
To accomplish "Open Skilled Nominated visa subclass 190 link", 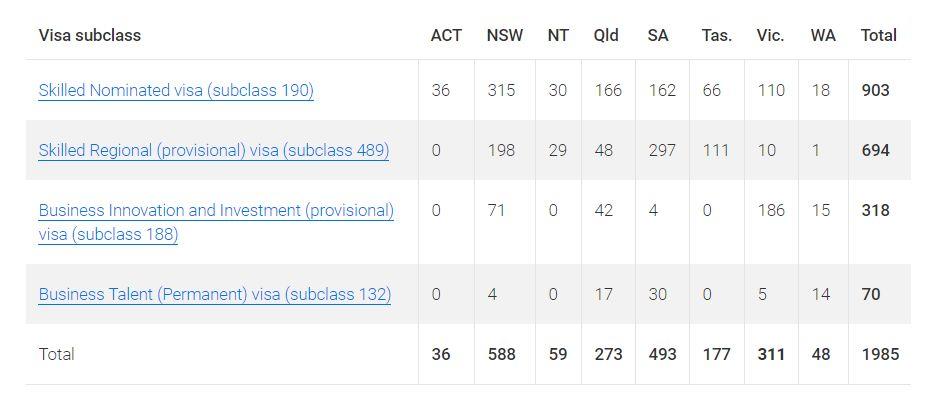I will point(176,91).
